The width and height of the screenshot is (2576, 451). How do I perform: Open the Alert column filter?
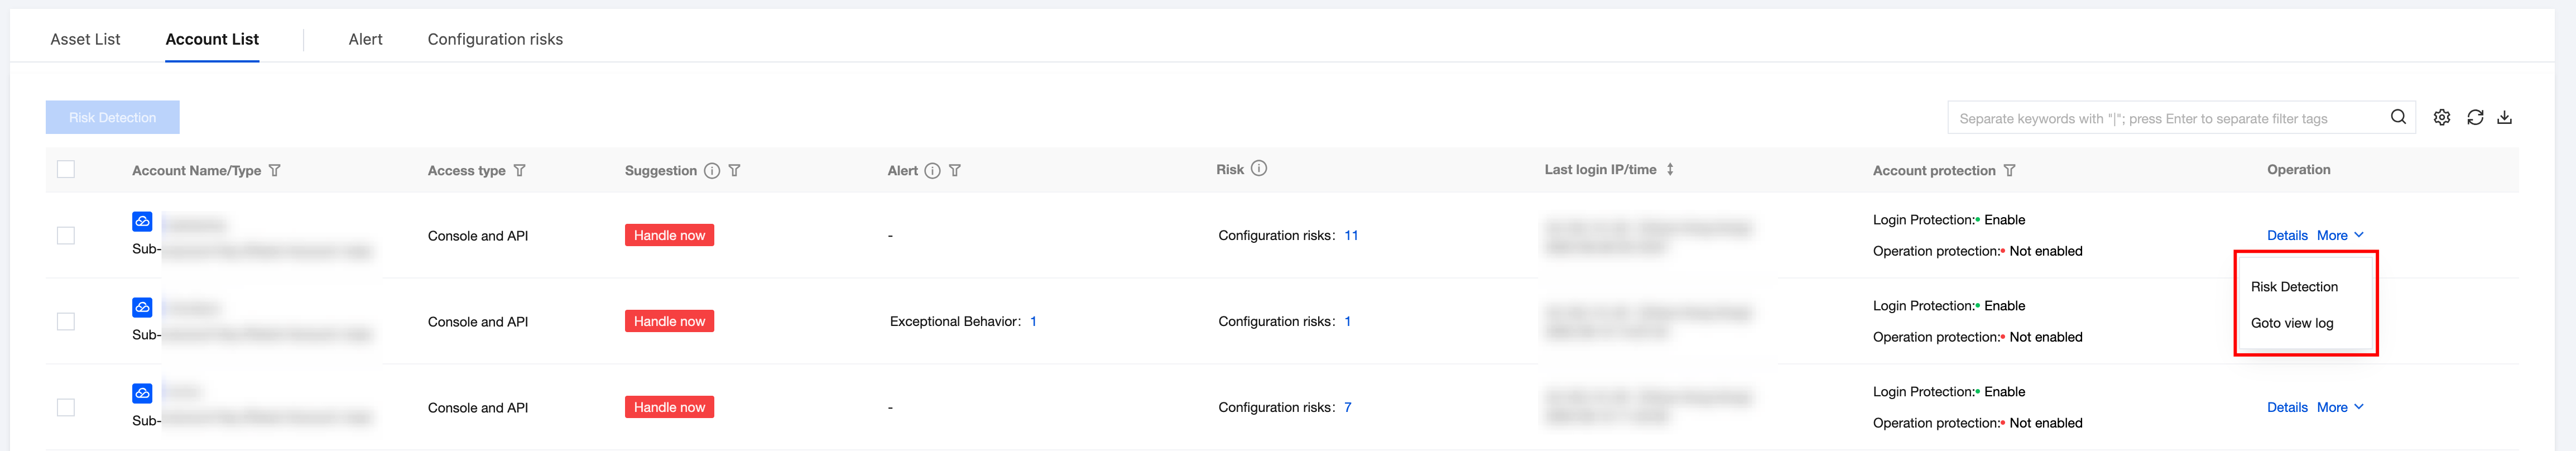(955, 170)
